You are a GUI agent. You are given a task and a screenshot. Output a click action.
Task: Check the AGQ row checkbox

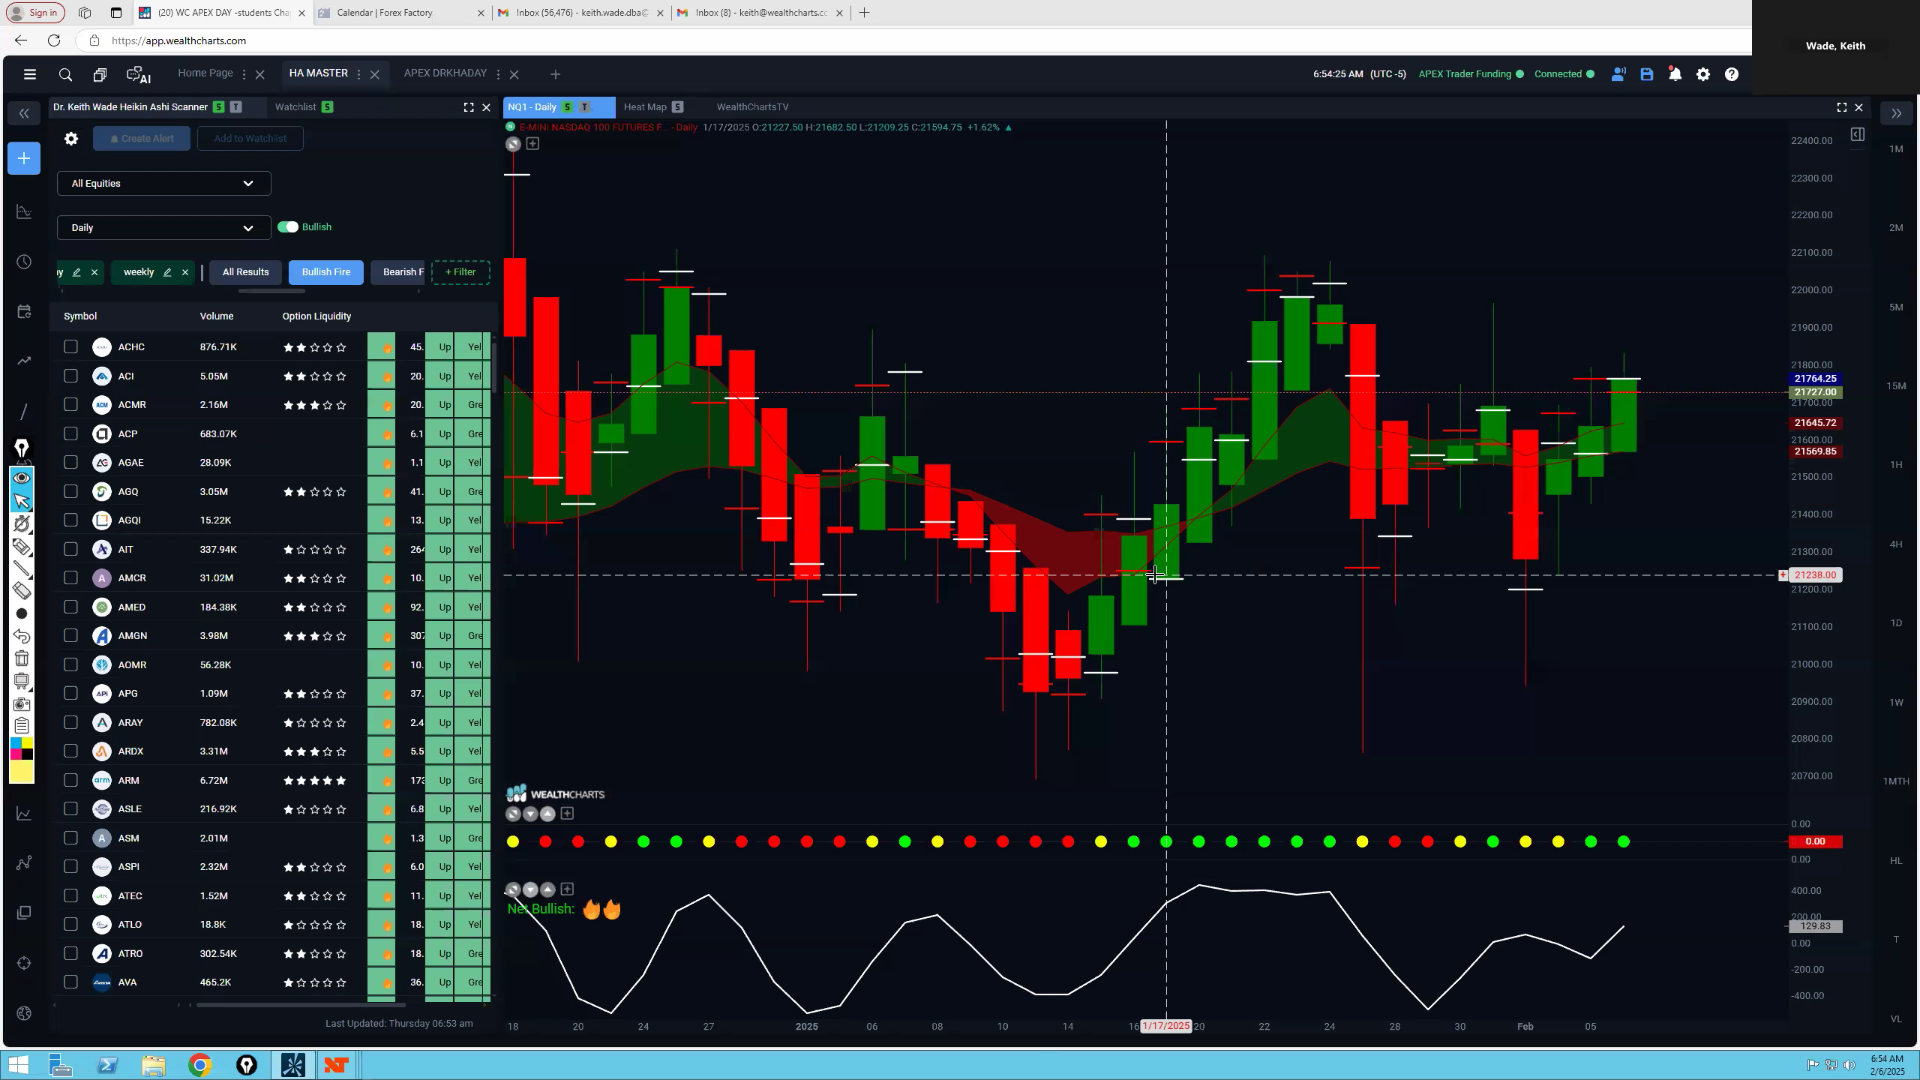pyautogui.click(x=70, y=492)
